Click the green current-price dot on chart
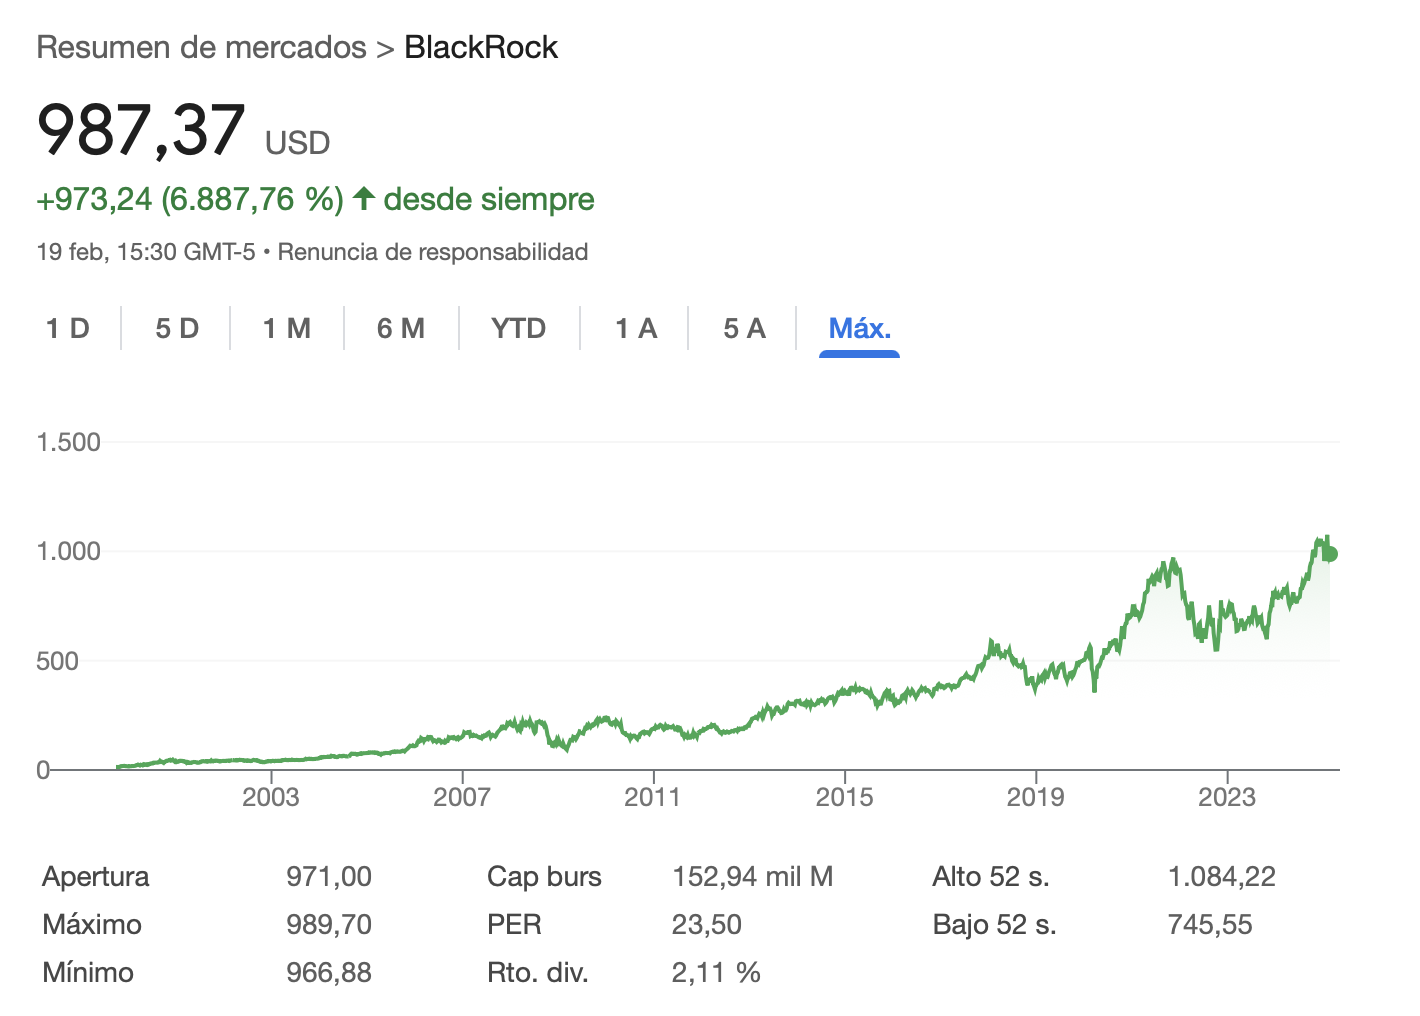Screen dimensions: 1420x1016 point(1329,554)
